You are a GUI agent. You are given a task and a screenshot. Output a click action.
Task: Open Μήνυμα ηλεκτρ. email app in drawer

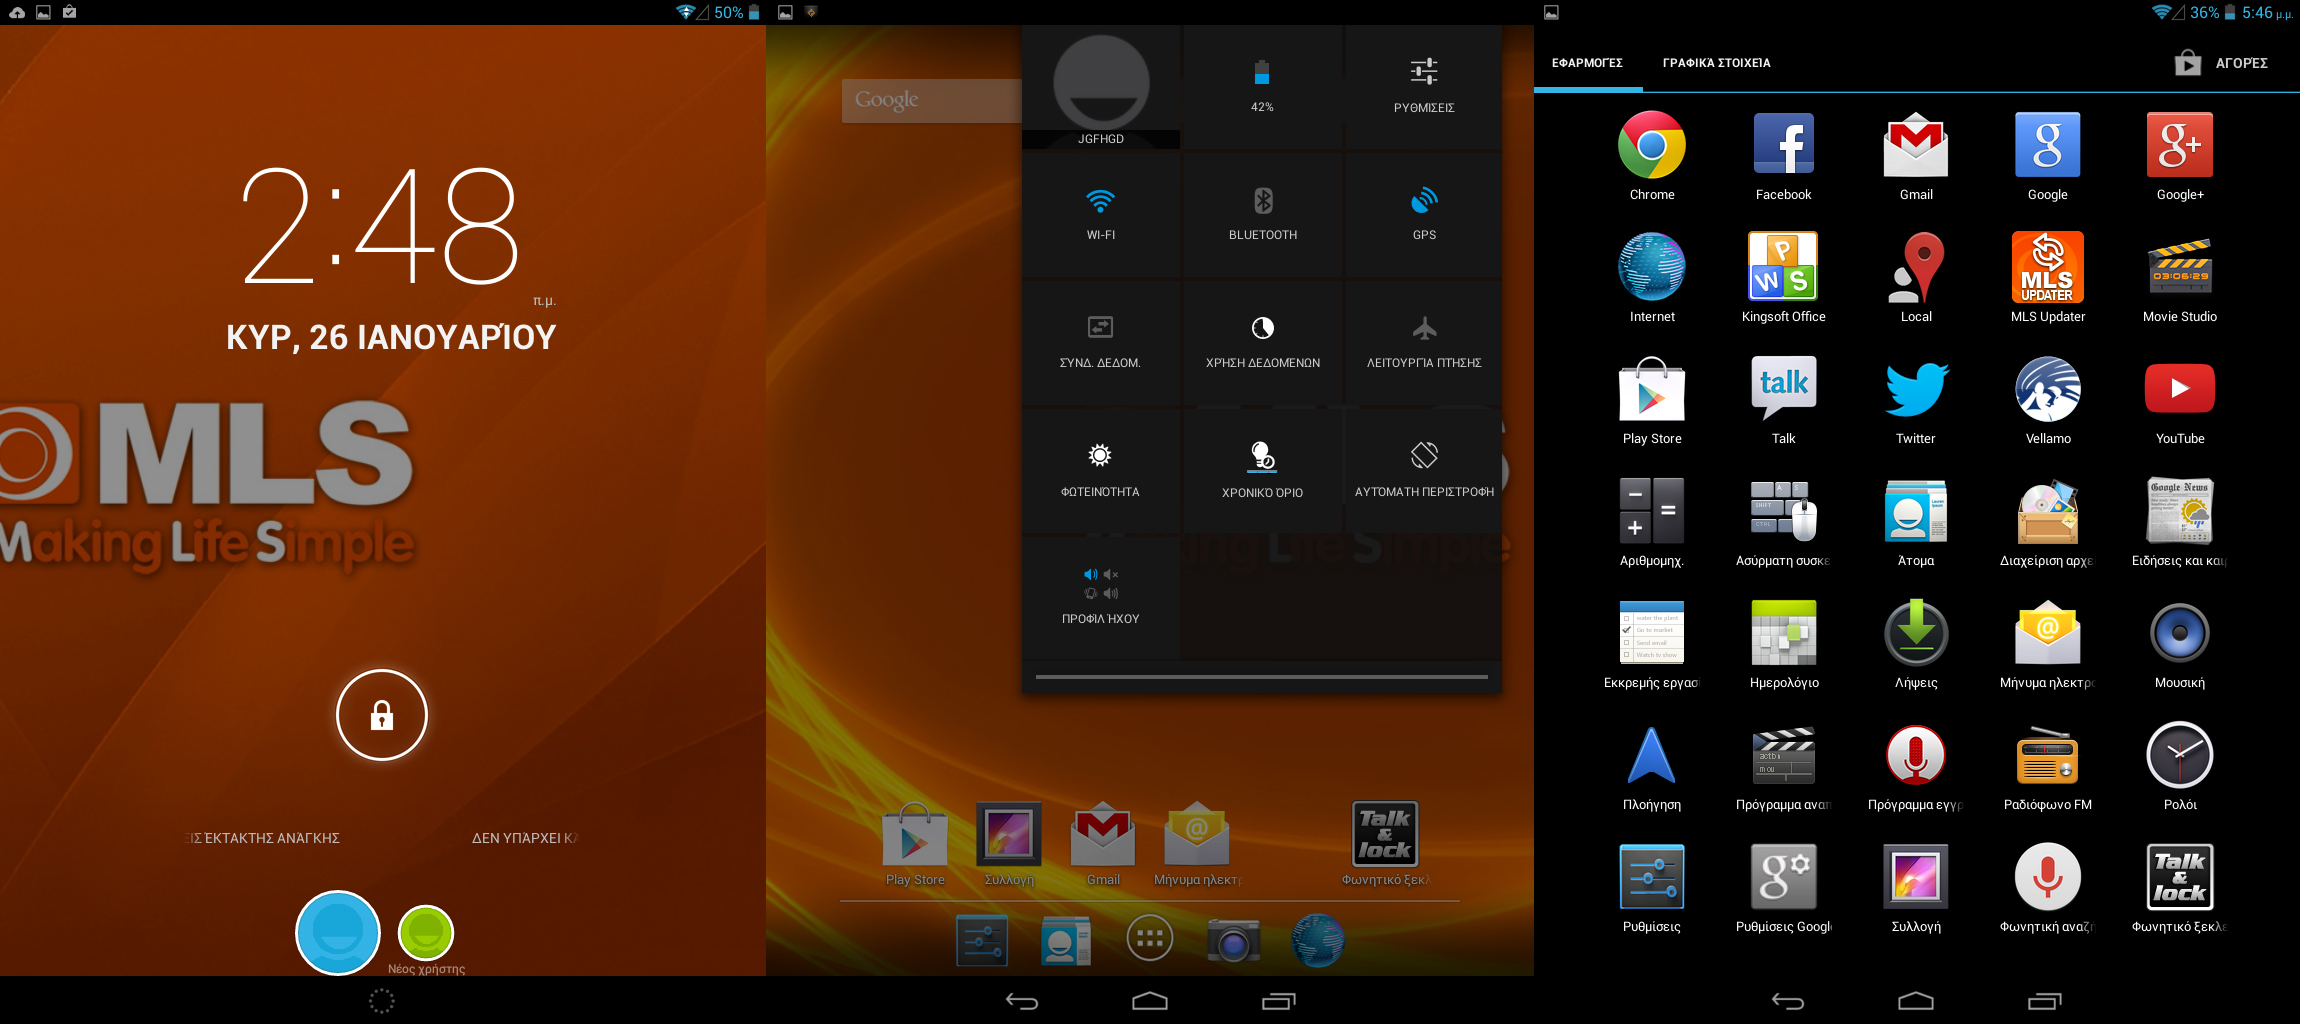pos(2048,633)
